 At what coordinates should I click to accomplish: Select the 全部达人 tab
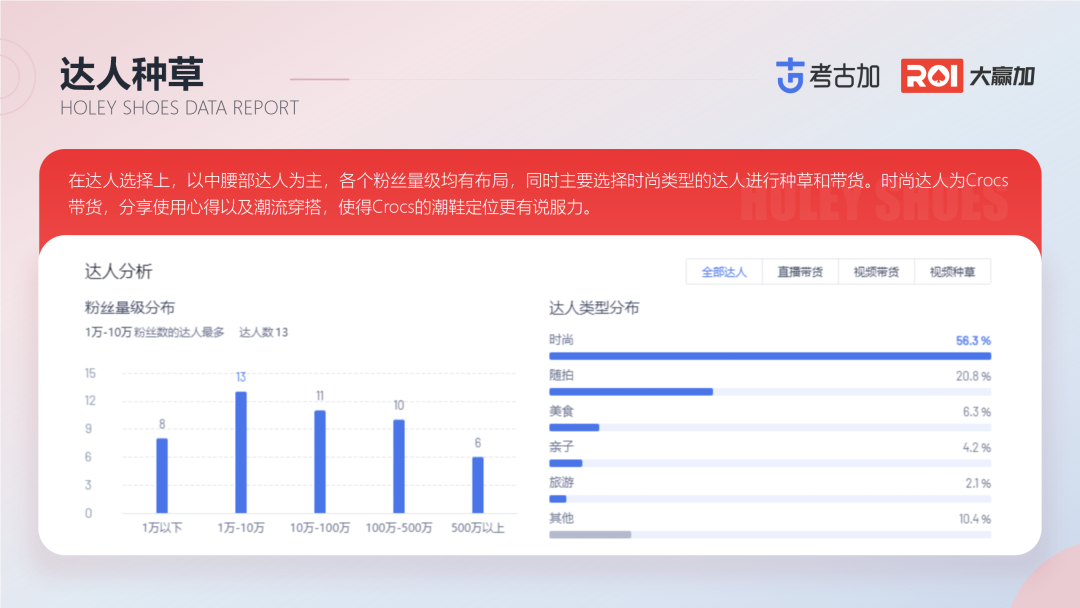click(724, 272)
